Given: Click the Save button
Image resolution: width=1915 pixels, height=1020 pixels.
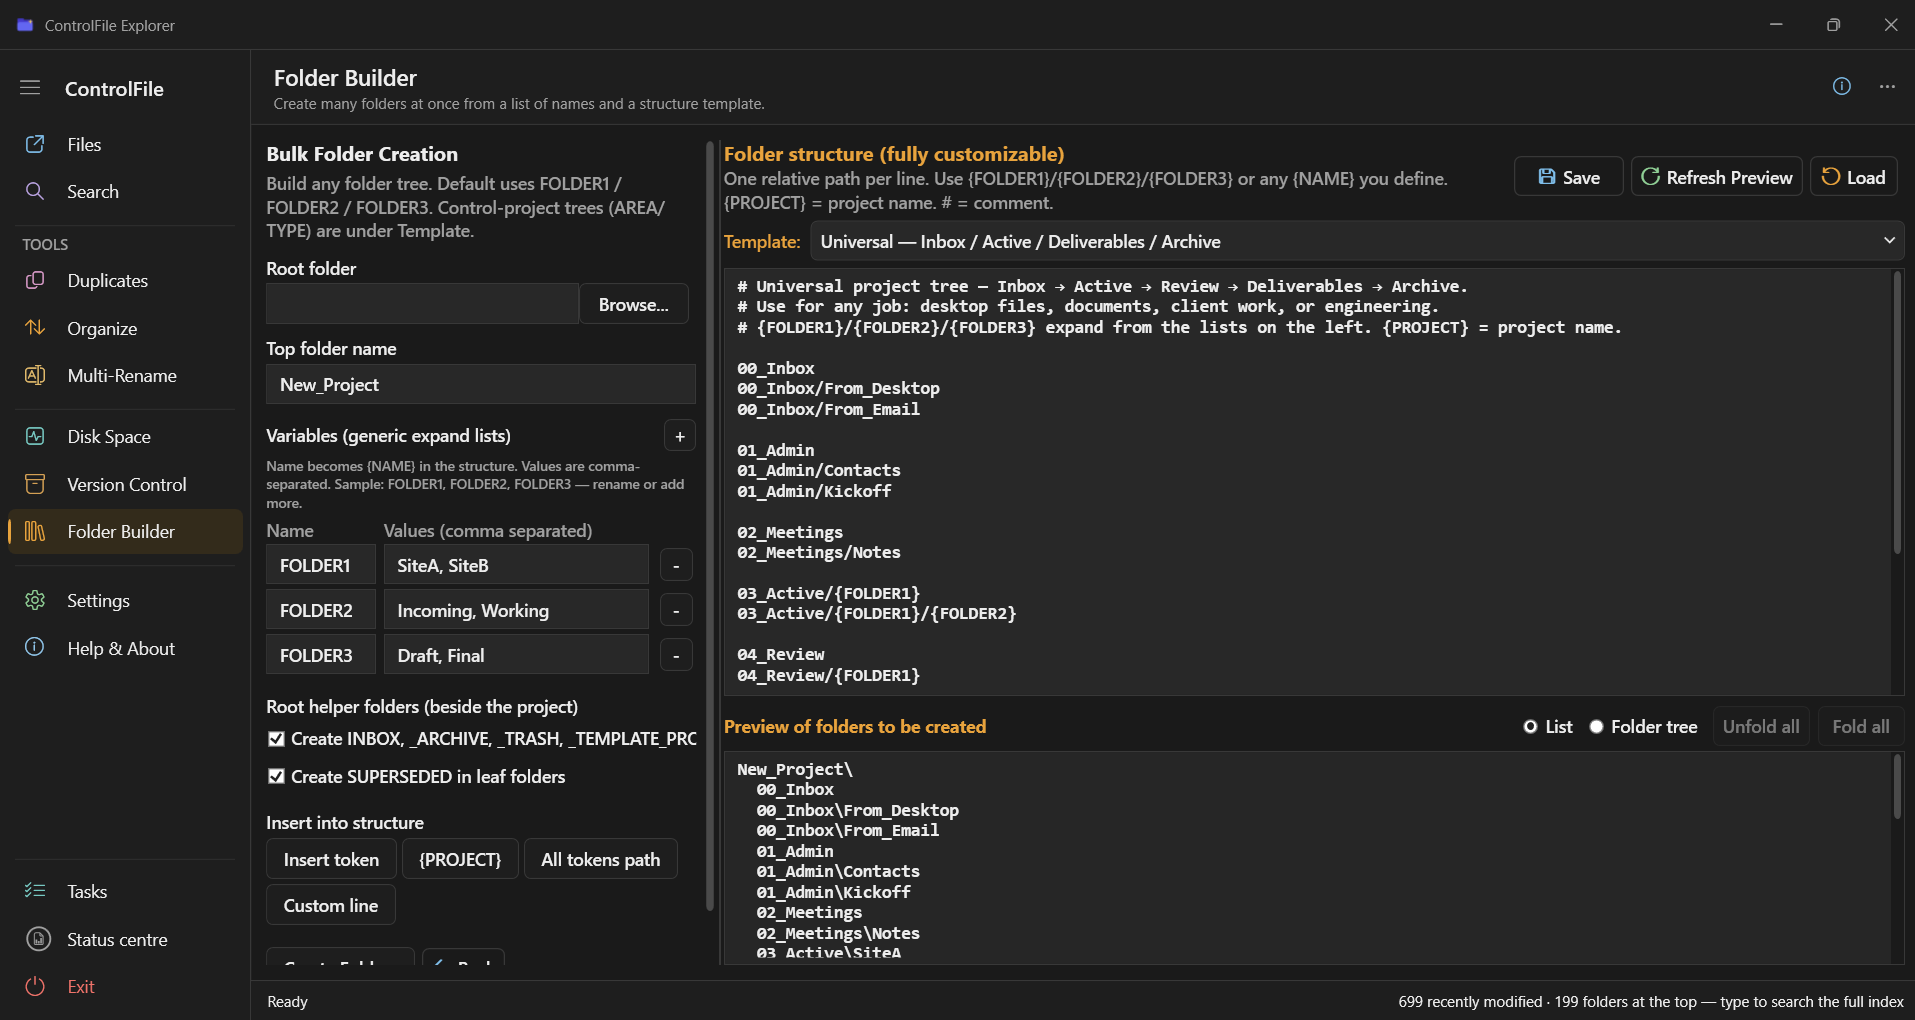Looking at the screenshot, I should point(1568,177).
